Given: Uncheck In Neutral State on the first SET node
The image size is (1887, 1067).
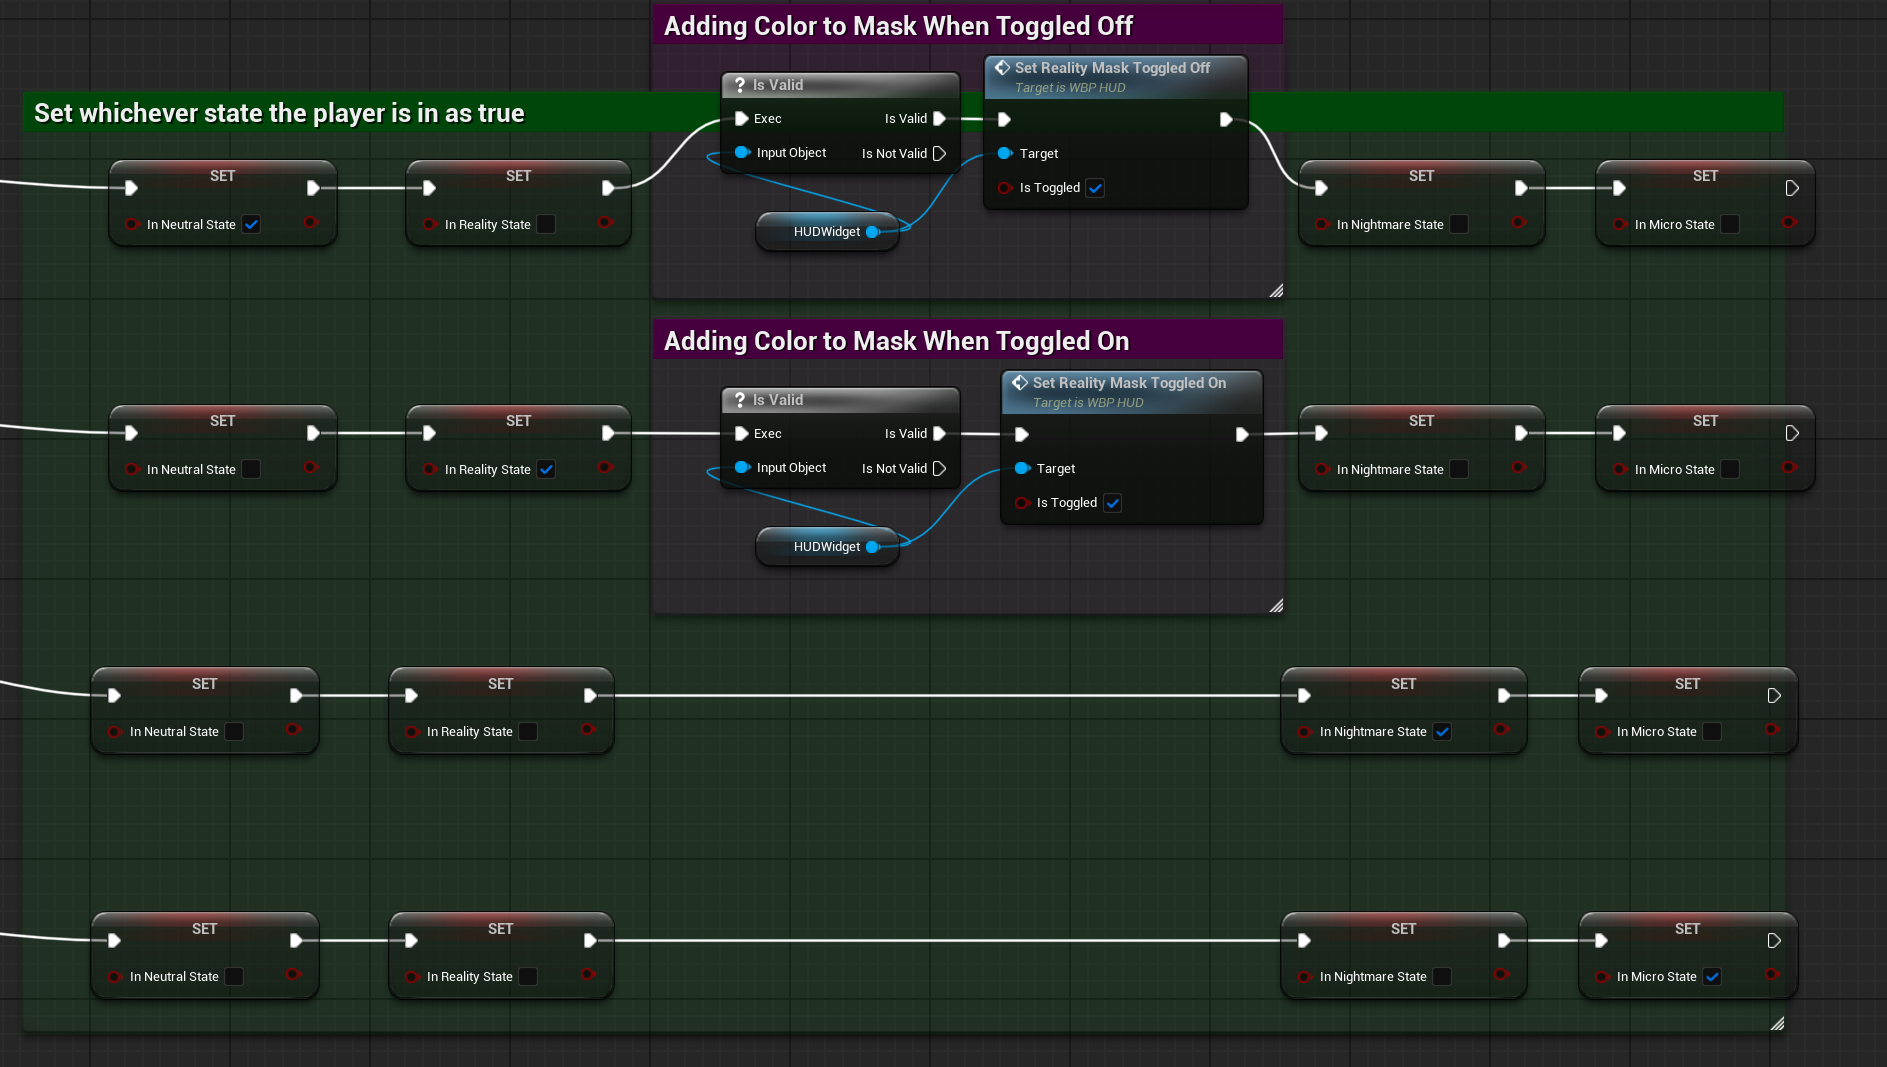Looking at the screenshot, I should point(251,224).
